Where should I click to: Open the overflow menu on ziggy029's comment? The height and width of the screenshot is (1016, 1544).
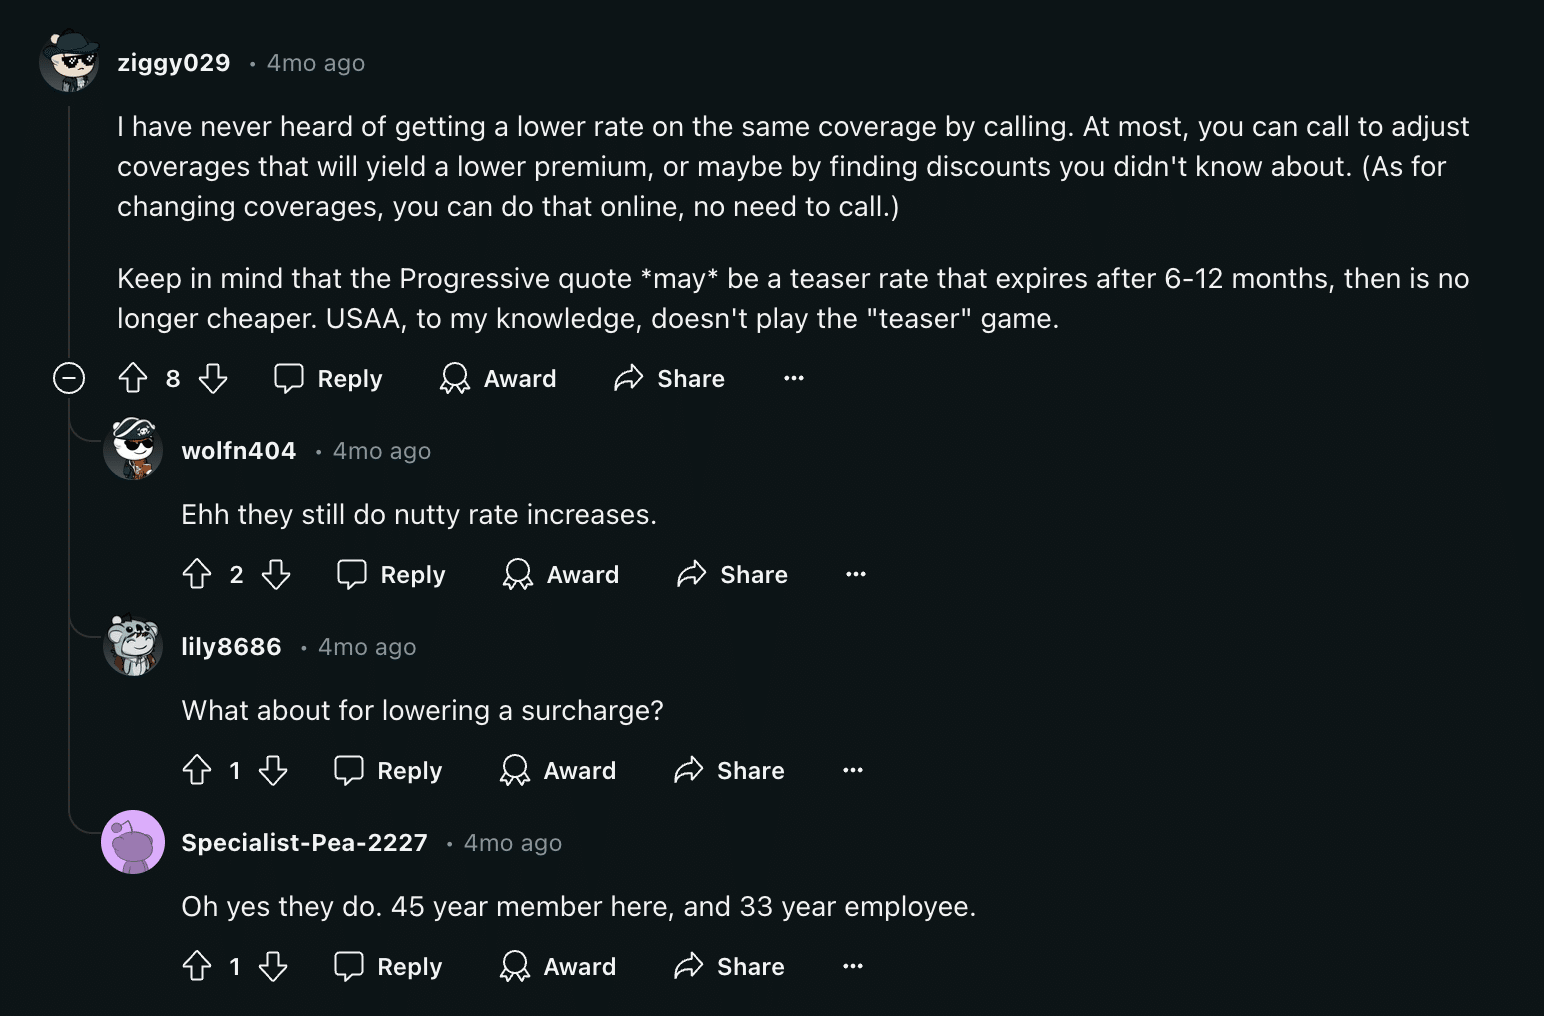(793, 378)
